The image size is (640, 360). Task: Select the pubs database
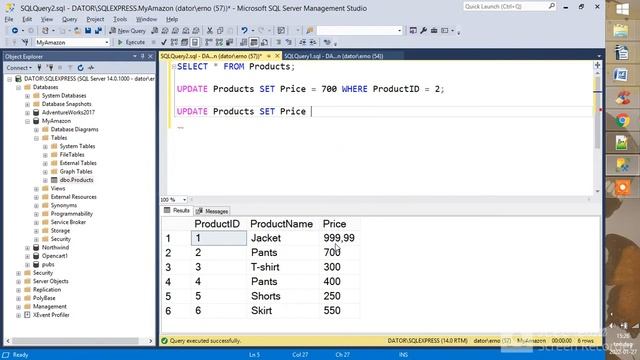click(48, 264)
